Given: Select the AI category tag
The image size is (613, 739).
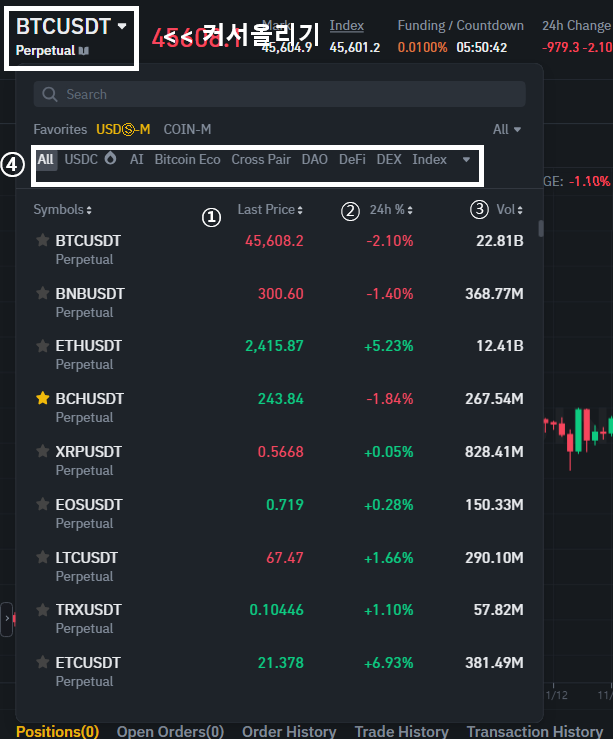Looking at the screenshot, I should (x=137, y=159).
